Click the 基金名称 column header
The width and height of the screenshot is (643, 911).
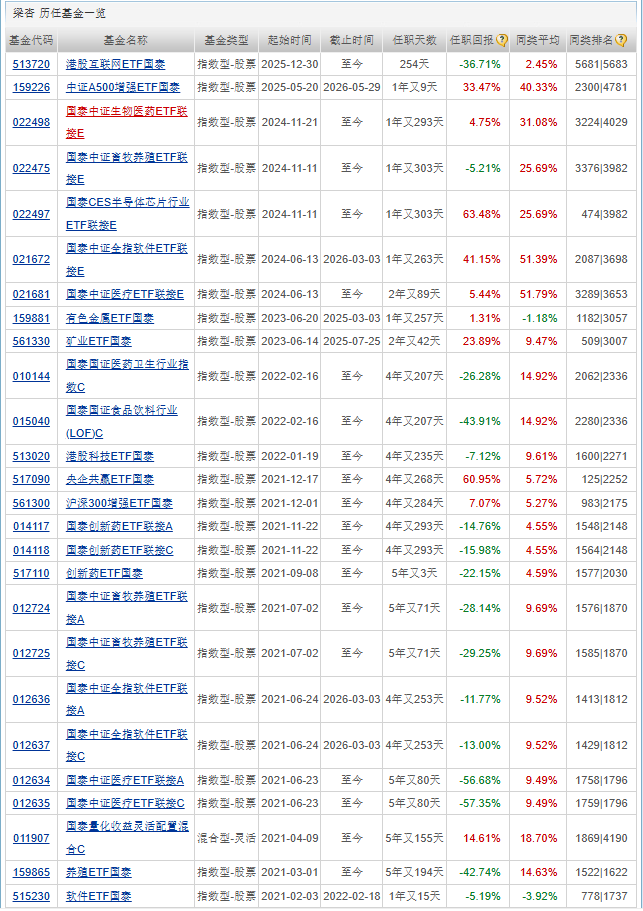(126, 40)
